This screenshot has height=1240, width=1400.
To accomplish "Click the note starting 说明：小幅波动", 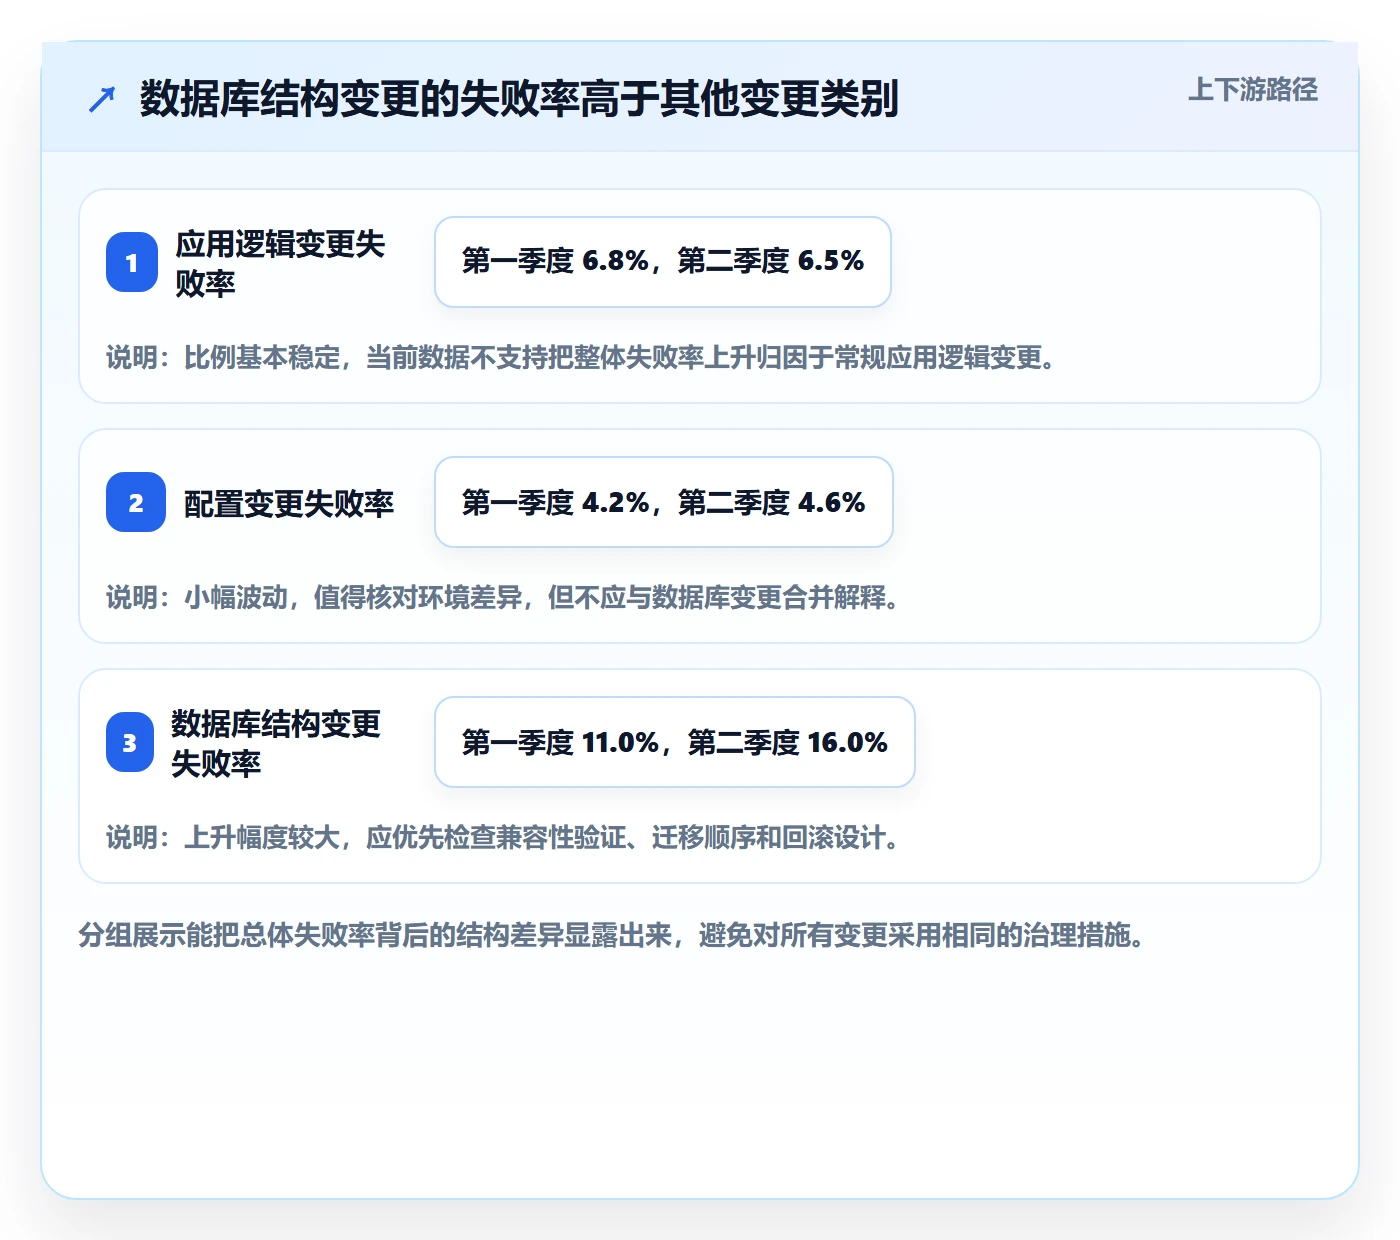I will click(x=505, y=597).
